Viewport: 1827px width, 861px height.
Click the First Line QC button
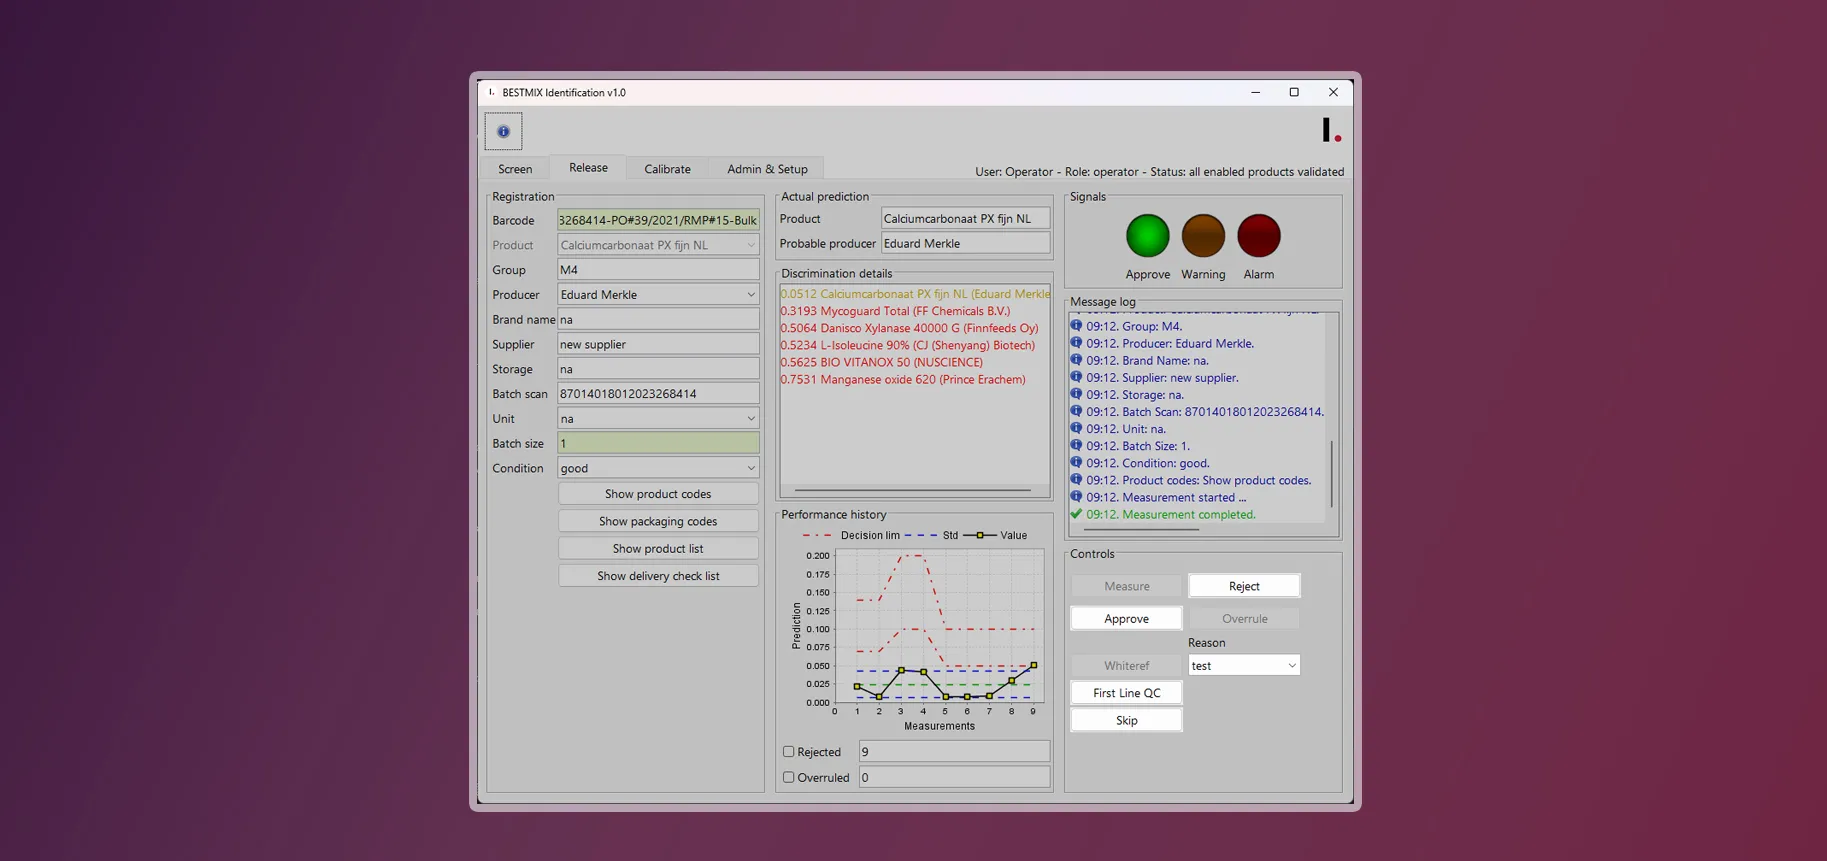[1126, 693]
